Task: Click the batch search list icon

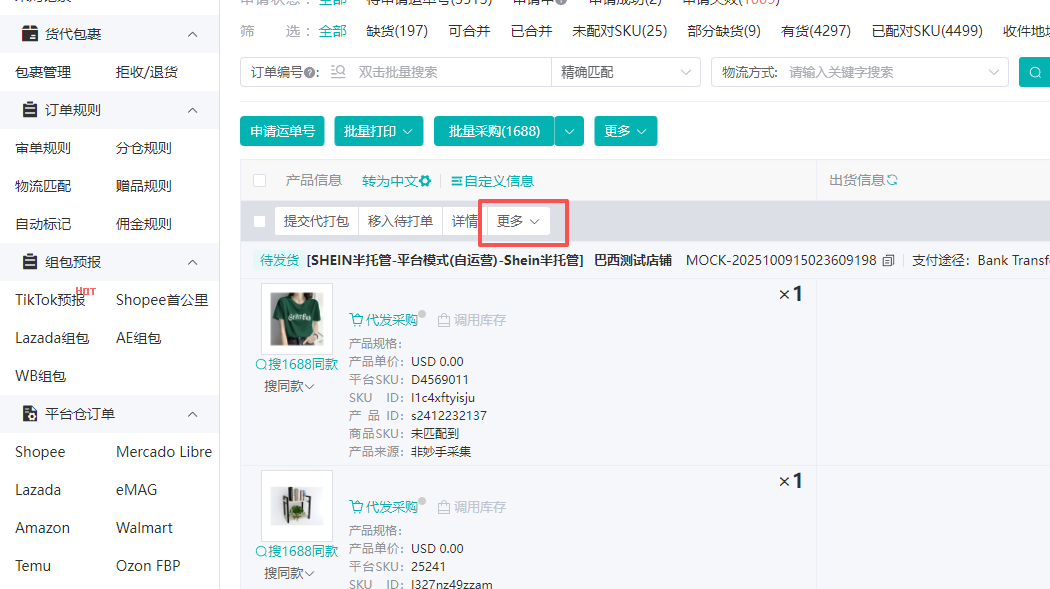Action: coord(338,72)
